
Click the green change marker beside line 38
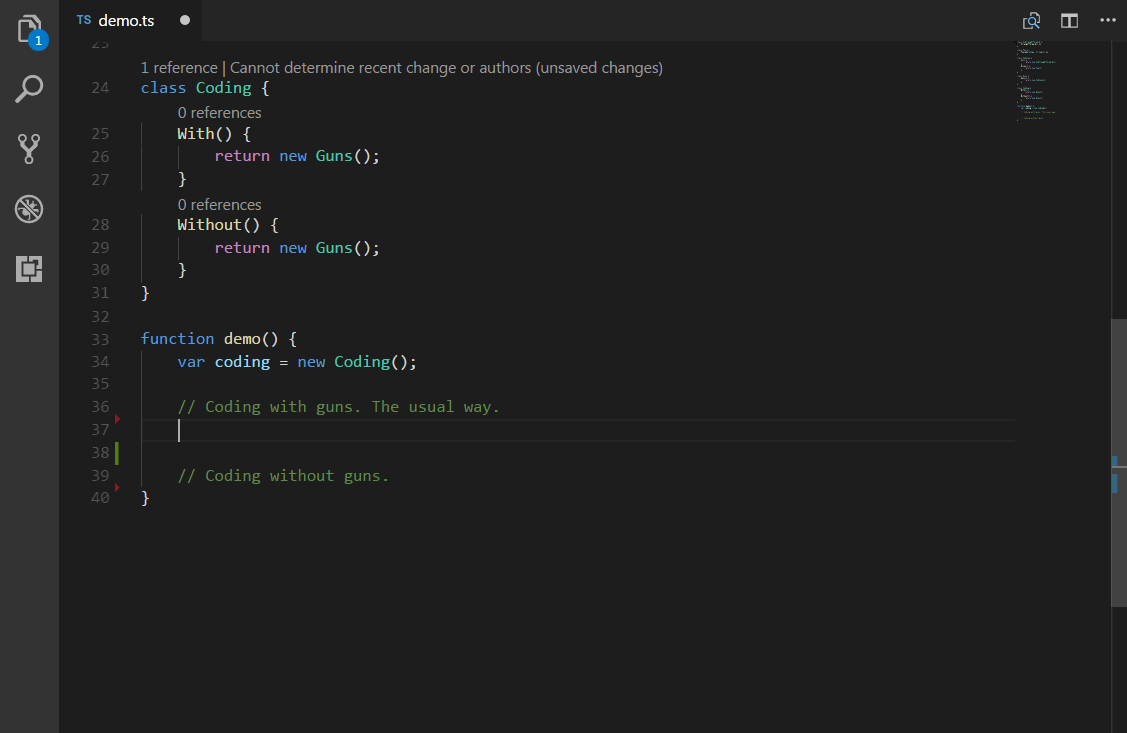click(x=116, y=453)
